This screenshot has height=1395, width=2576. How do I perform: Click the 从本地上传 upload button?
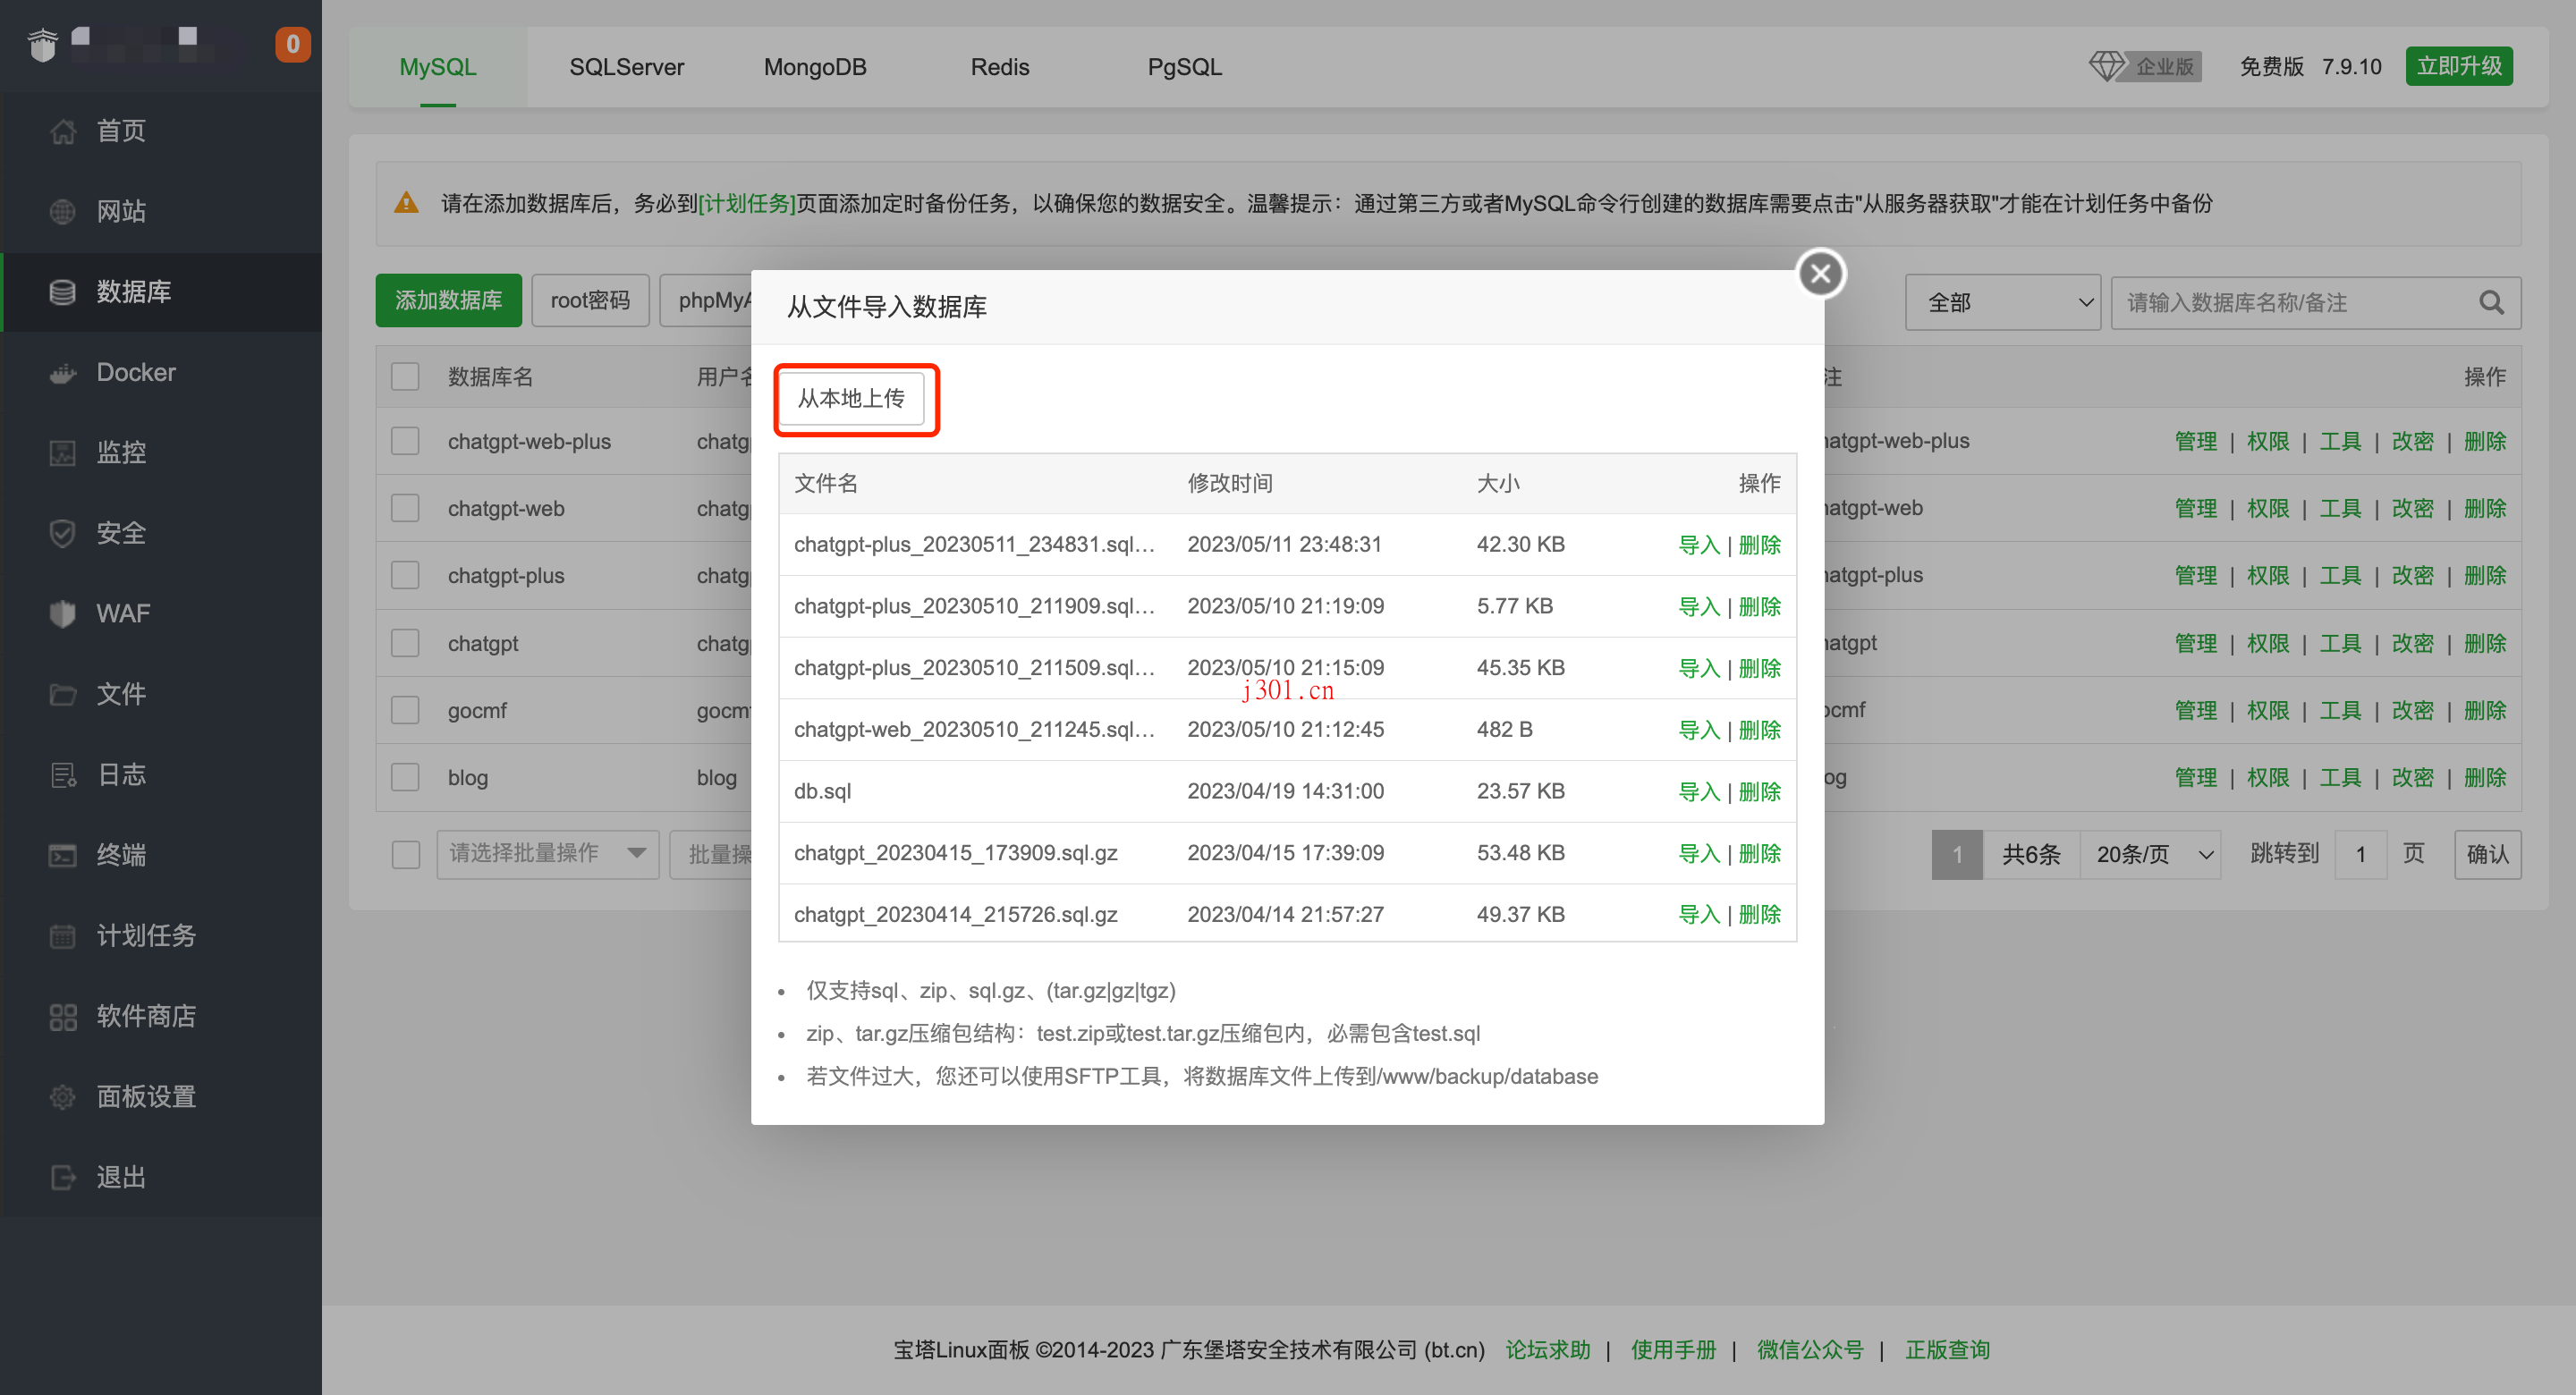click(855, 398)
